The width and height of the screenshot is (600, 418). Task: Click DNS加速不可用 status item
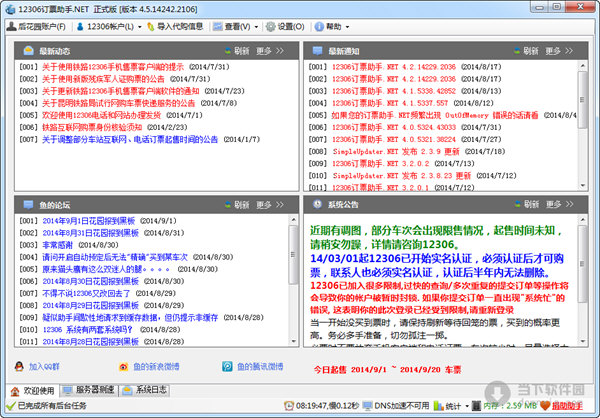pos(396,406)
